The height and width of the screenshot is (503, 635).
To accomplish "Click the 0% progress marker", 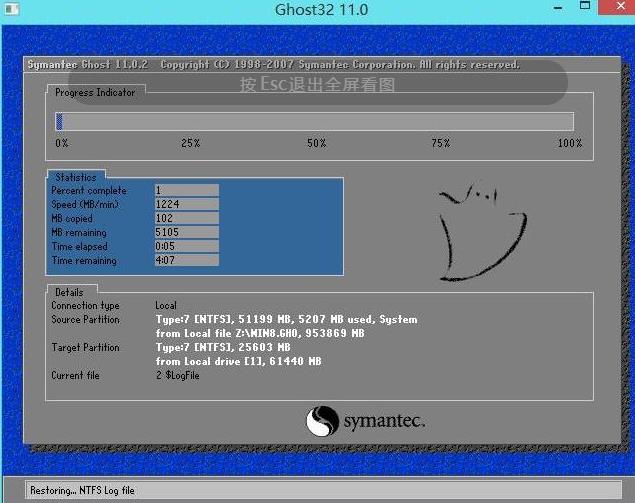I will point(62,143).
